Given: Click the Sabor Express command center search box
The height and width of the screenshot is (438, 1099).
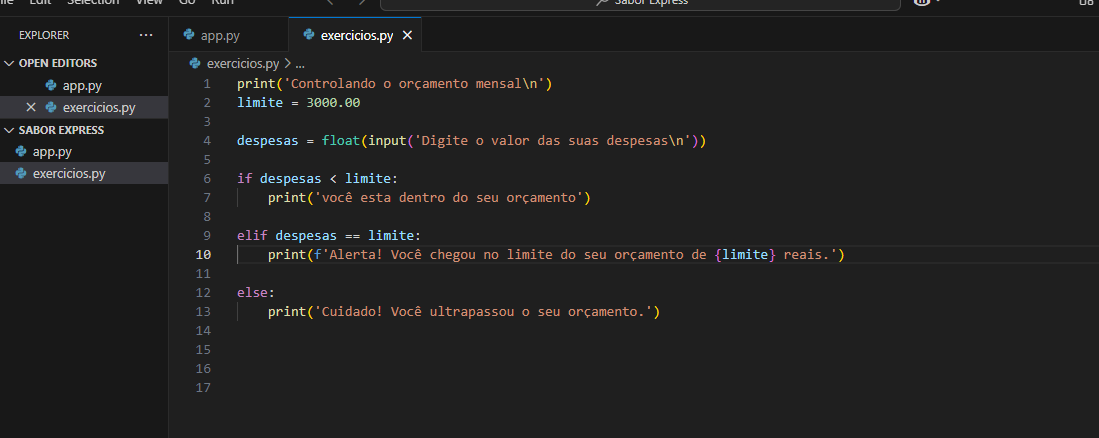Looking at the screenshot, I should [x=640, y=2].
